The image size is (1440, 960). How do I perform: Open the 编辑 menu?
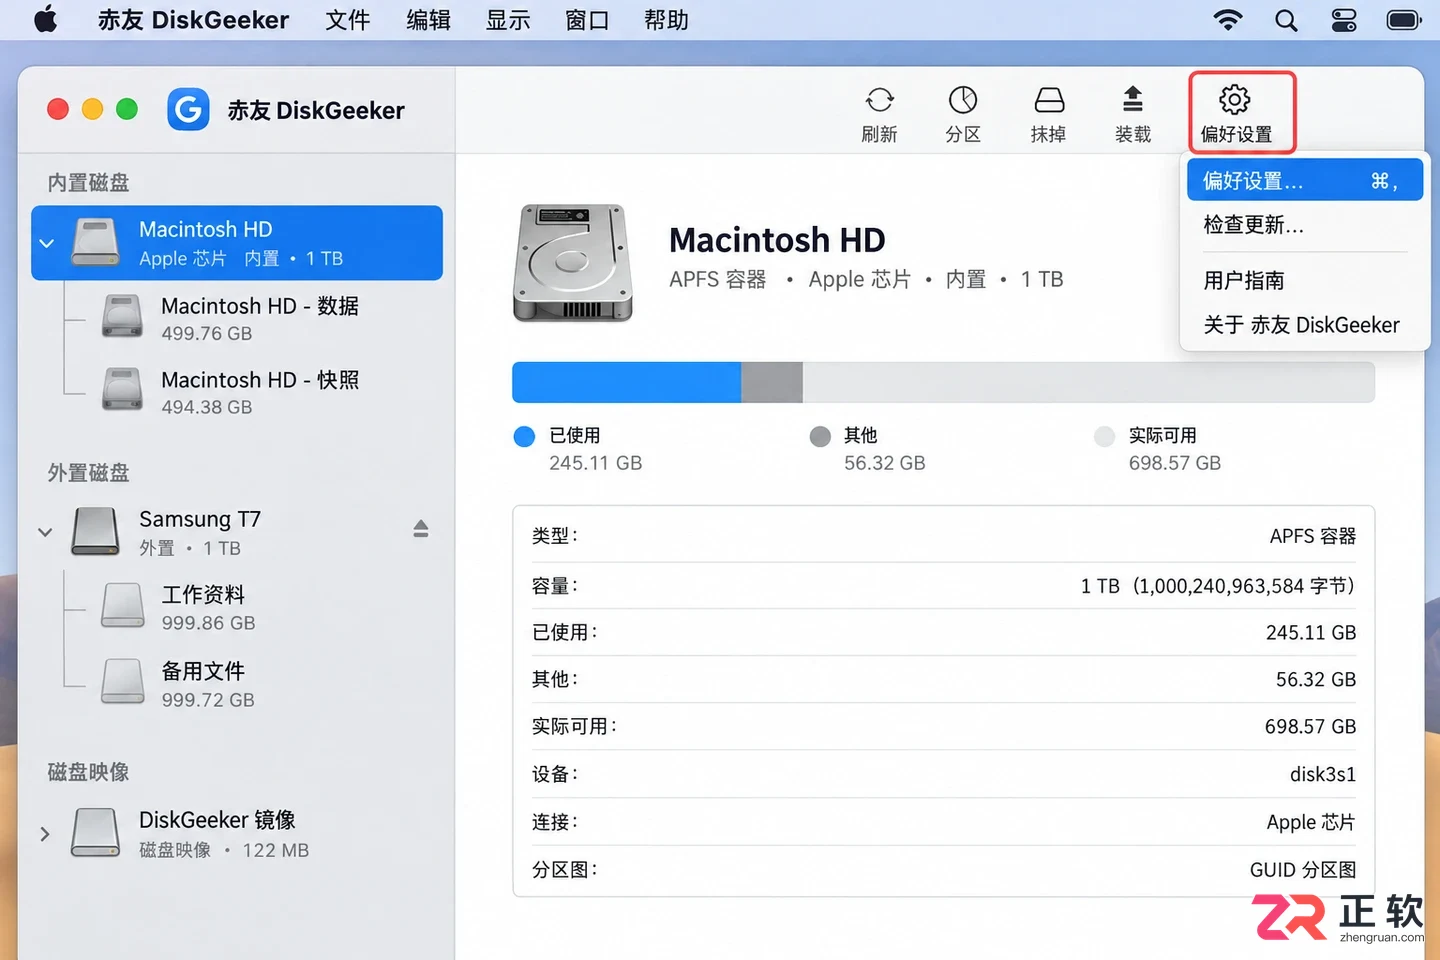pos(428,20)
